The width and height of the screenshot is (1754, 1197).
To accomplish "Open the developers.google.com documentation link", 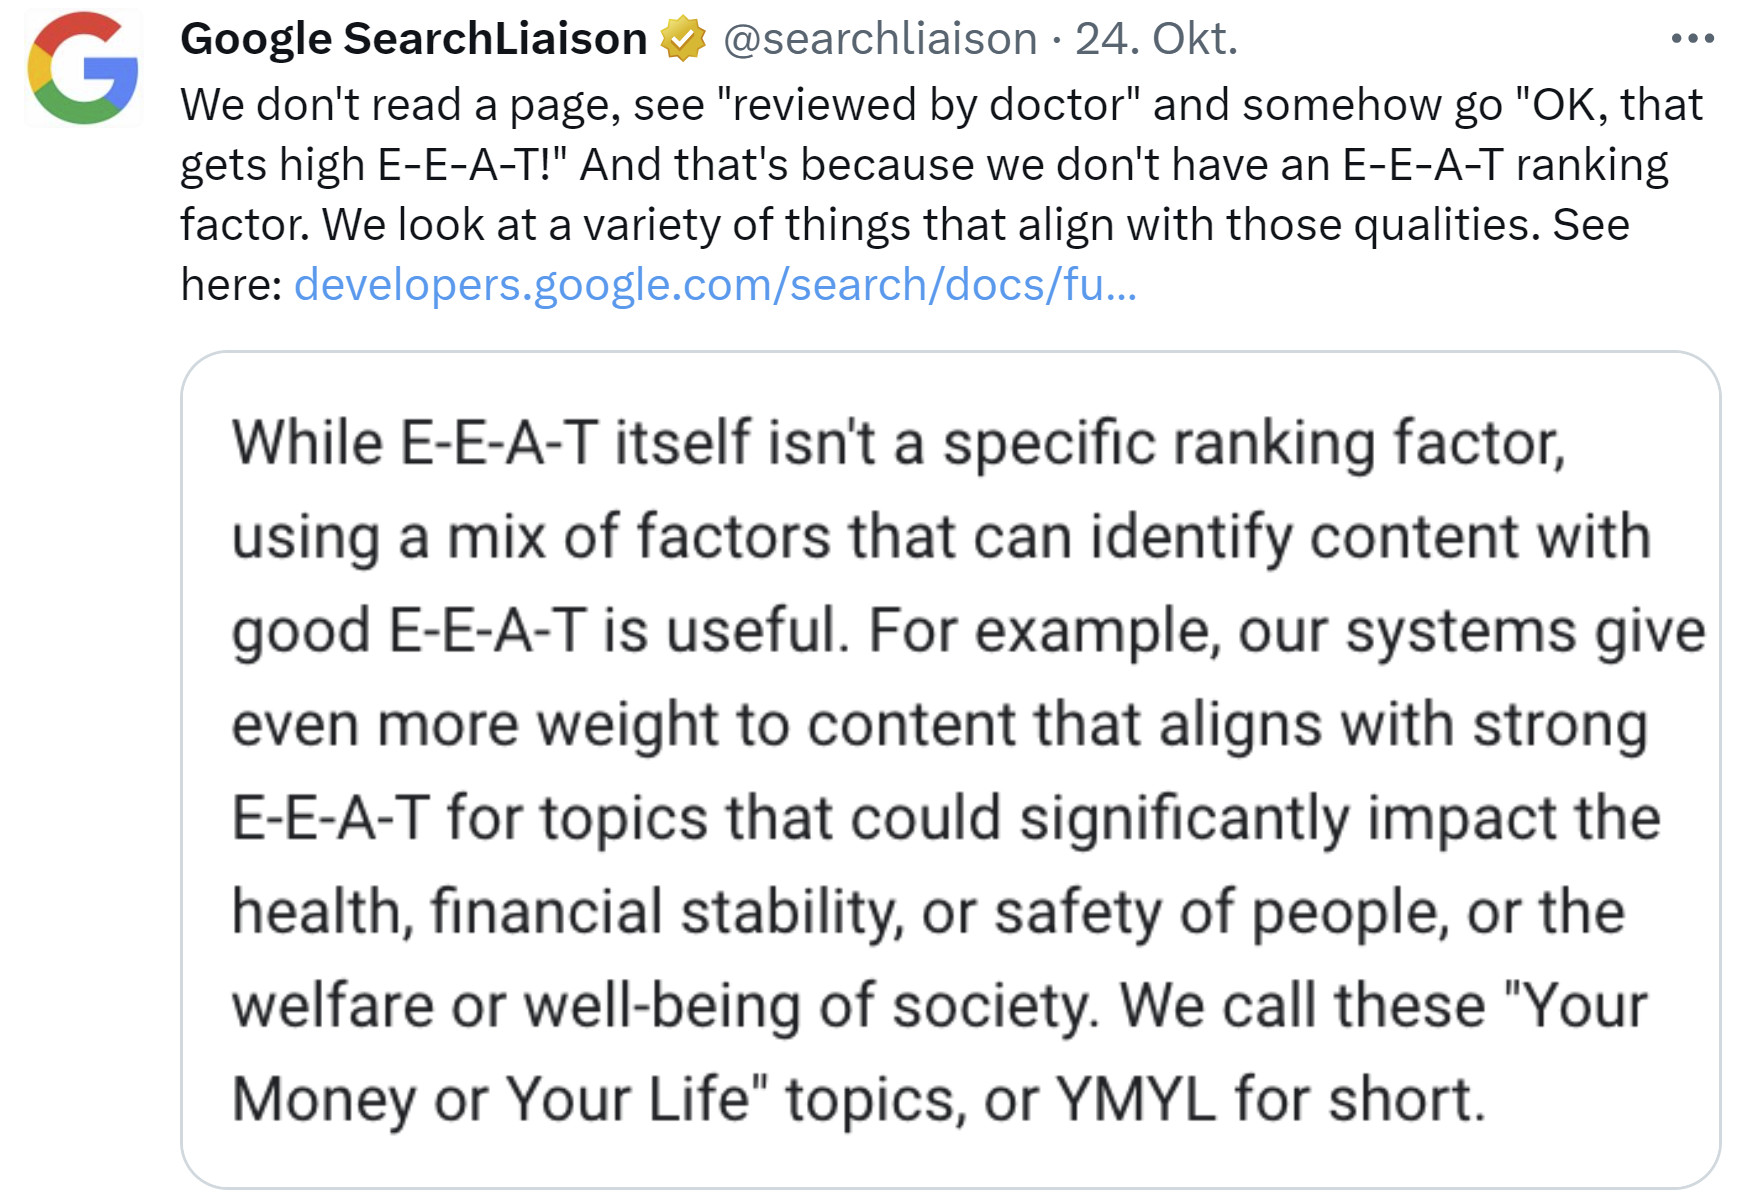I will pos(715,285).
